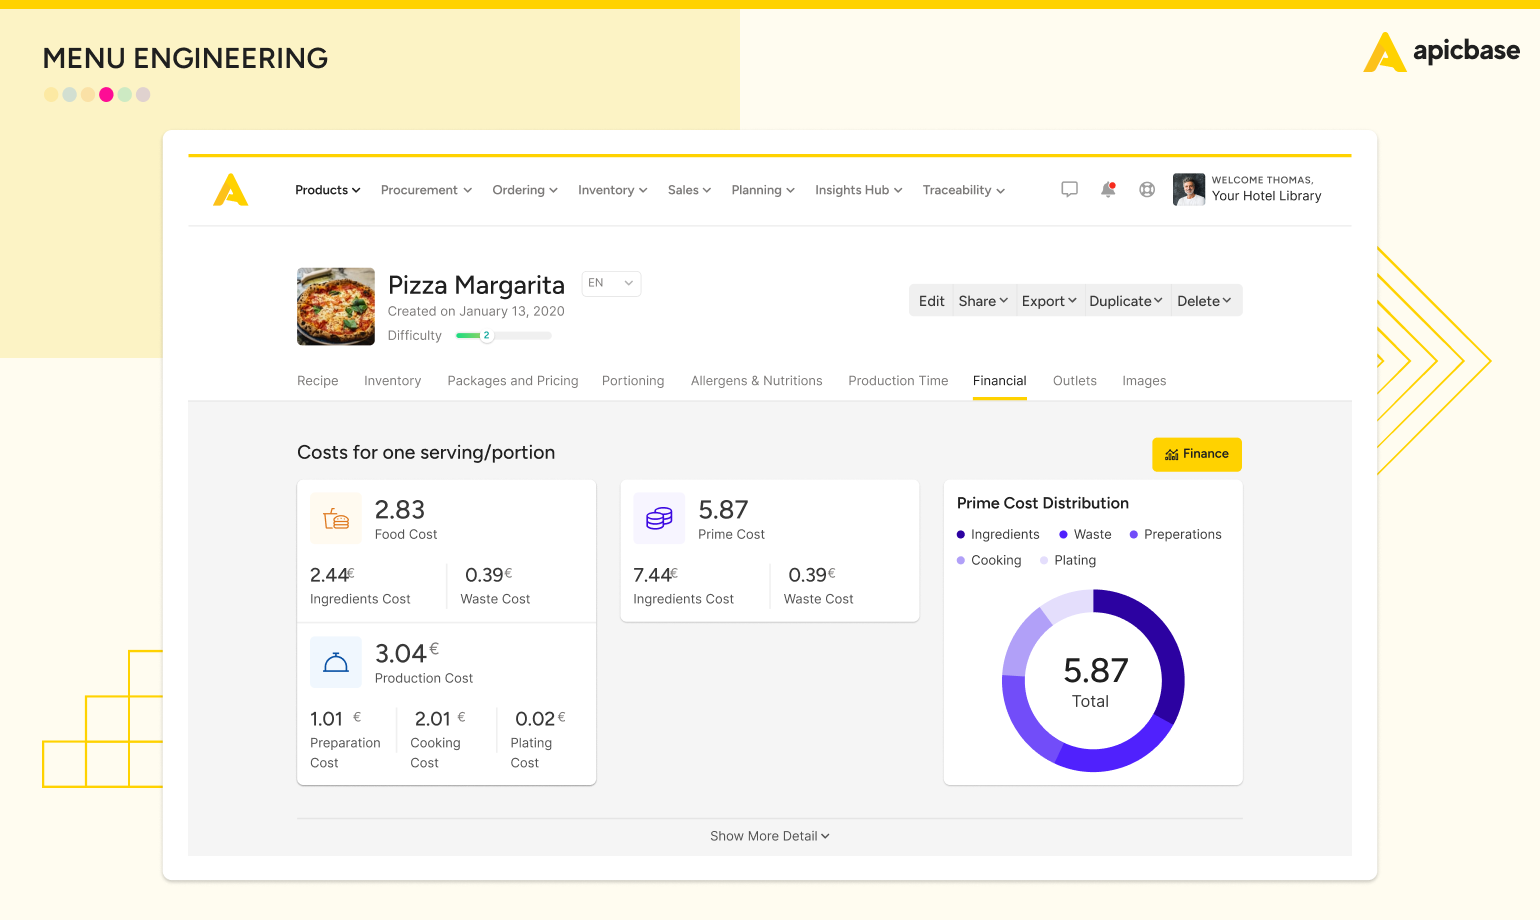Click the yellow Finance button

(x=1197, y=454)
